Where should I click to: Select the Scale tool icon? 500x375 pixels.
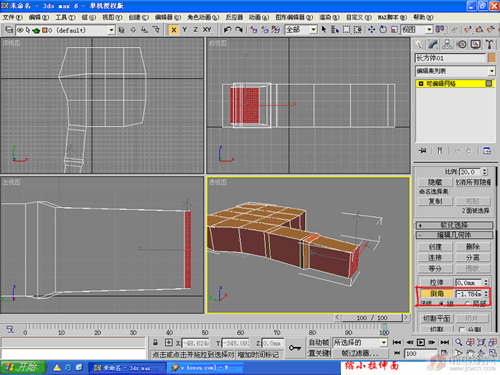394,30
